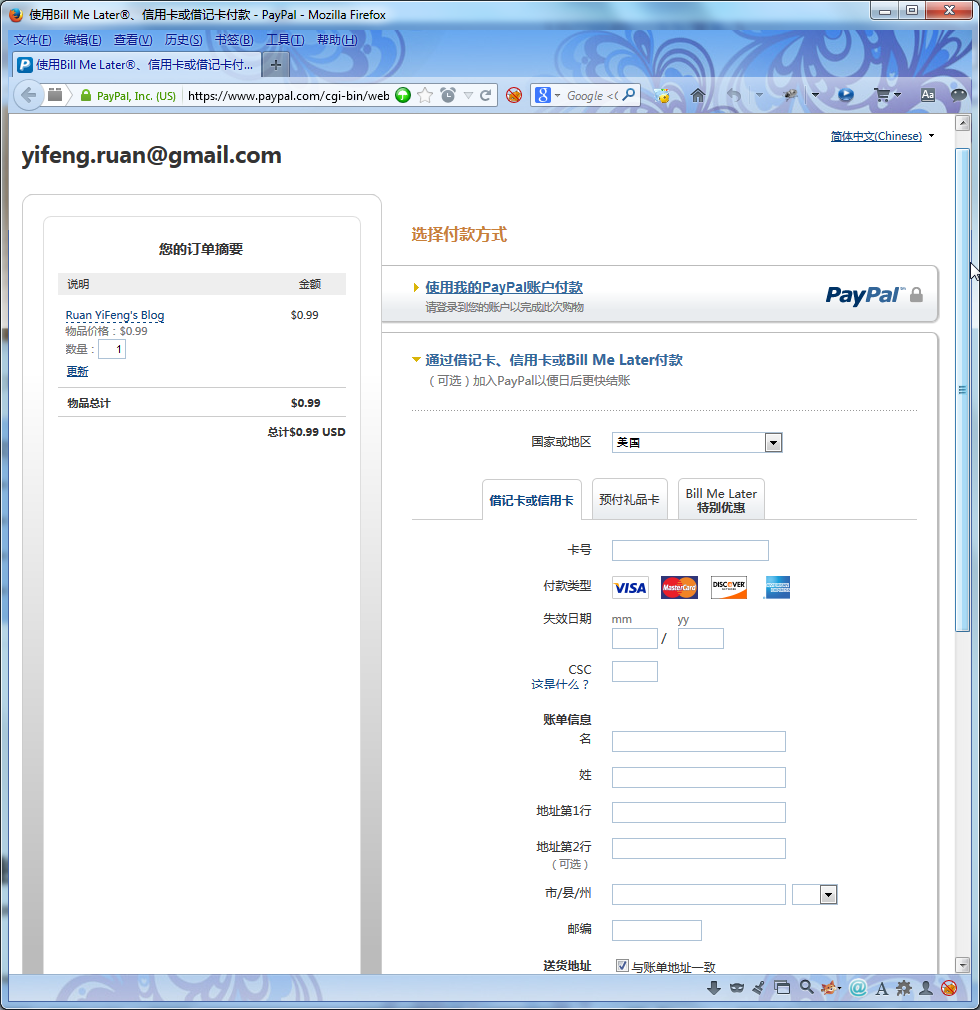980x1010 pixels.
Task: Click the red crossed-out icon beside the address bar
Action: [514, 95]
